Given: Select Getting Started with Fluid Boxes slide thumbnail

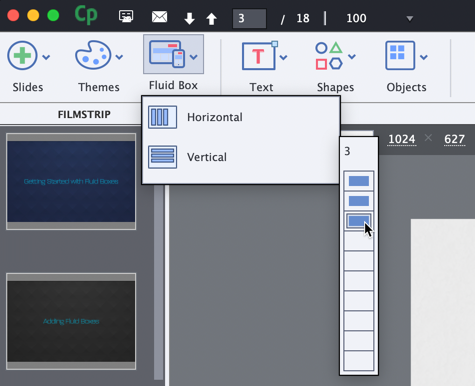Looking at the screenshot, I should 71,181.
